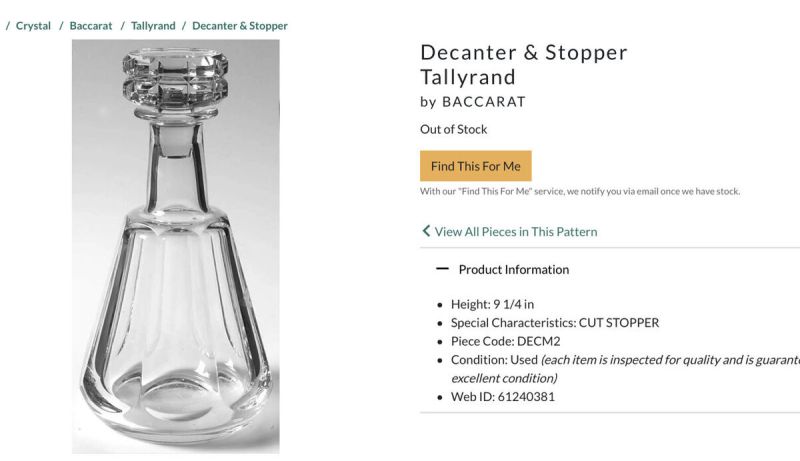Click the decanter product photo
The image size is (800, 461).
point(176,245)
